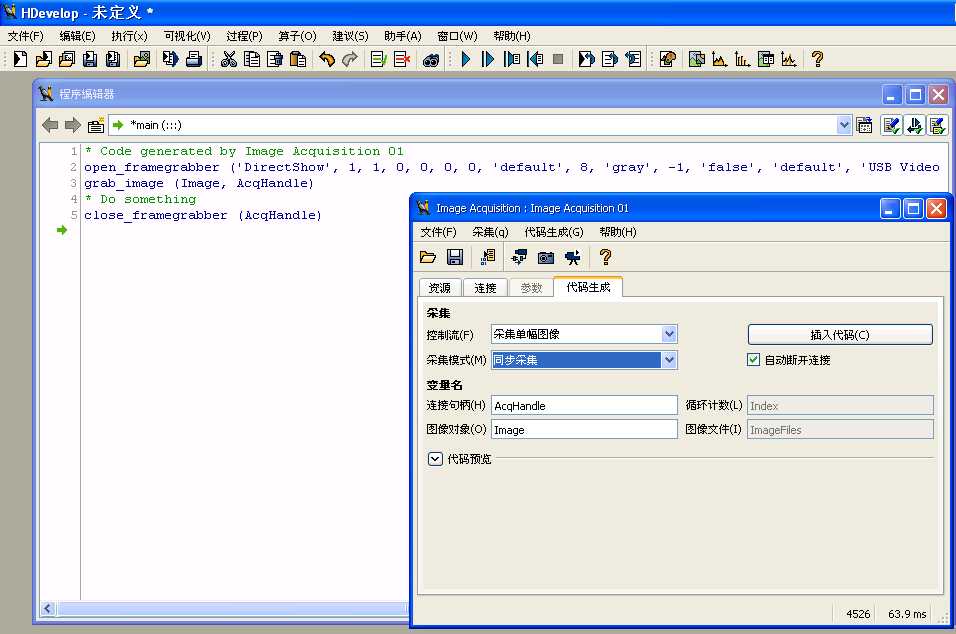Open the 建议(S) menu

point(350,36)
